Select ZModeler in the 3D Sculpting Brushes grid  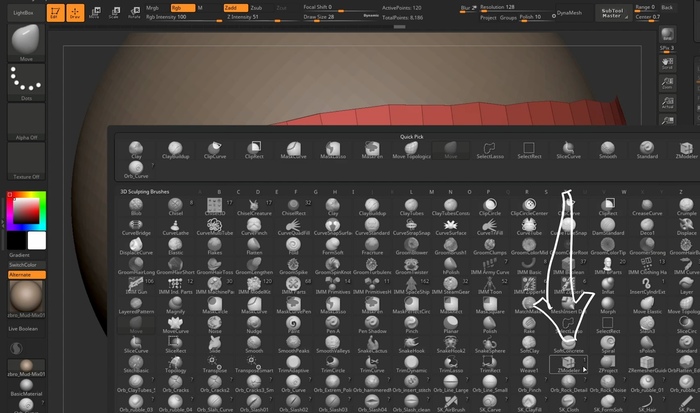click(x=568, y=364)
